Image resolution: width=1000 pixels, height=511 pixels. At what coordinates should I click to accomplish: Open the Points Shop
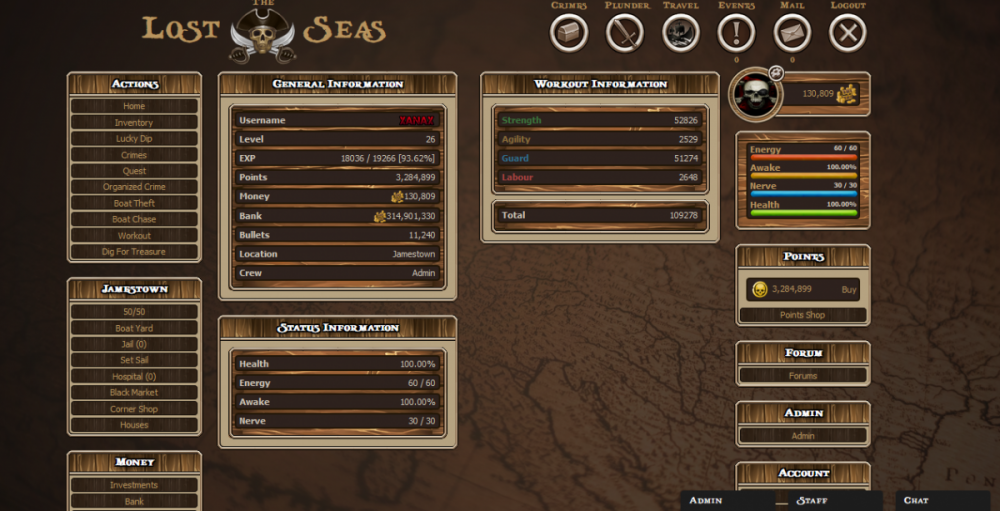coord(803,315)
